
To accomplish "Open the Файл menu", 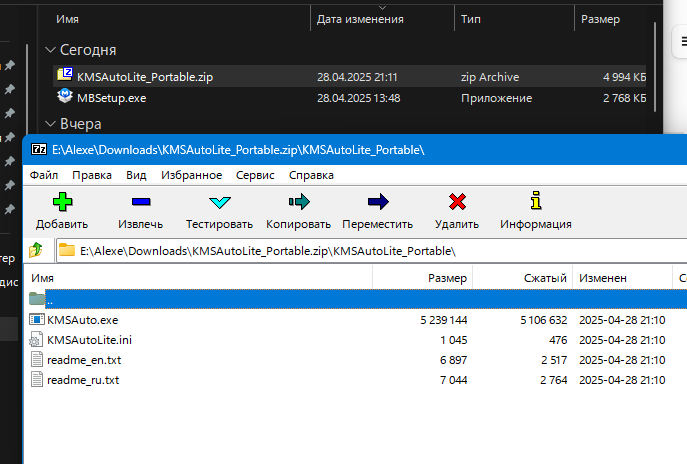I will (44, 174).
